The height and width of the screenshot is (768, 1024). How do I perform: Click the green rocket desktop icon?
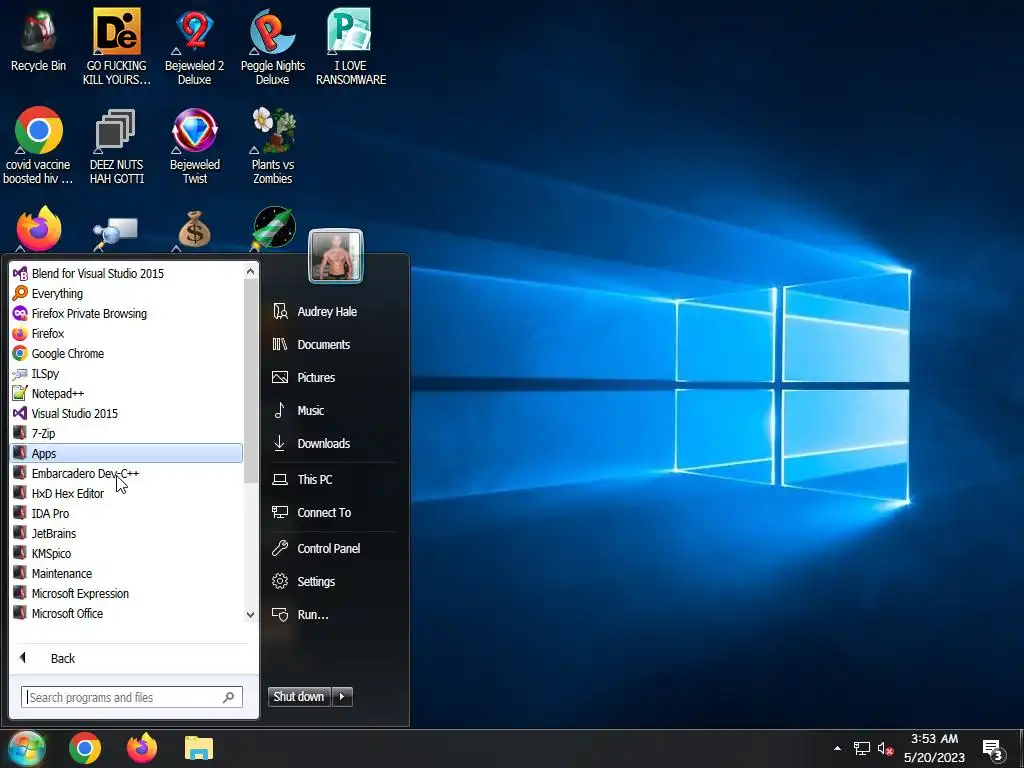(x=274, y=229)
